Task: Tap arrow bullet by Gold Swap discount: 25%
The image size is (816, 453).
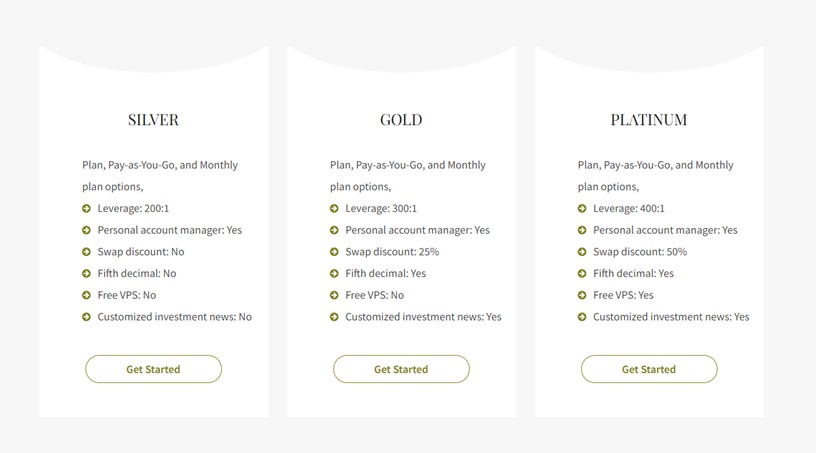Action: click(x=334, y=252)
